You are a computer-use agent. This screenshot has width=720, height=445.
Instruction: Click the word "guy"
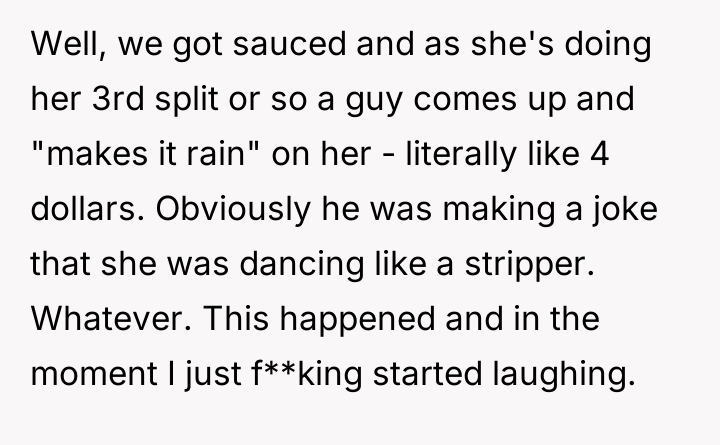[x=392, y=103]
